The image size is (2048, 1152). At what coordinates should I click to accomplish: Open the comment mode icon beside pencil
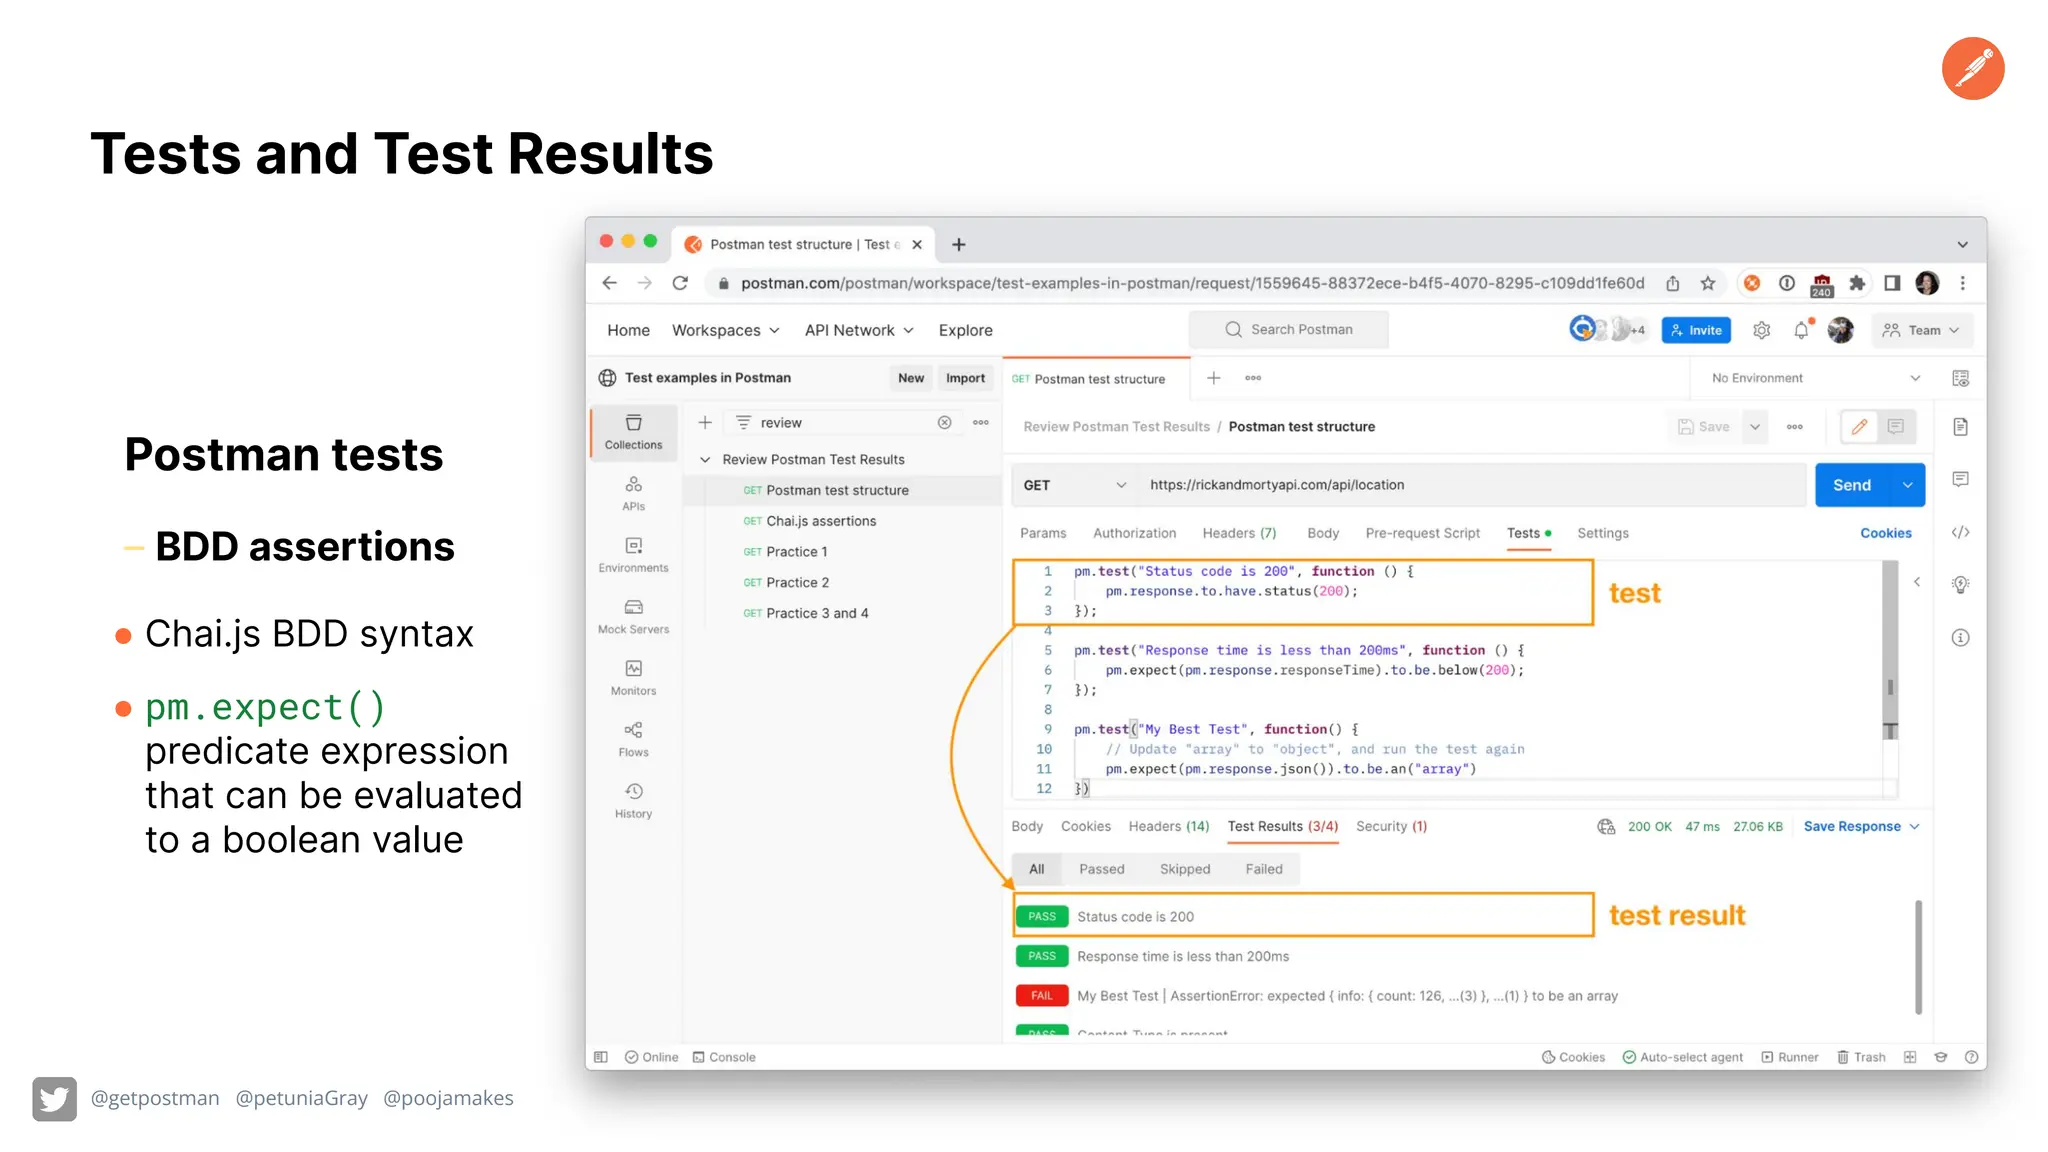click(x=1895, y=427)
